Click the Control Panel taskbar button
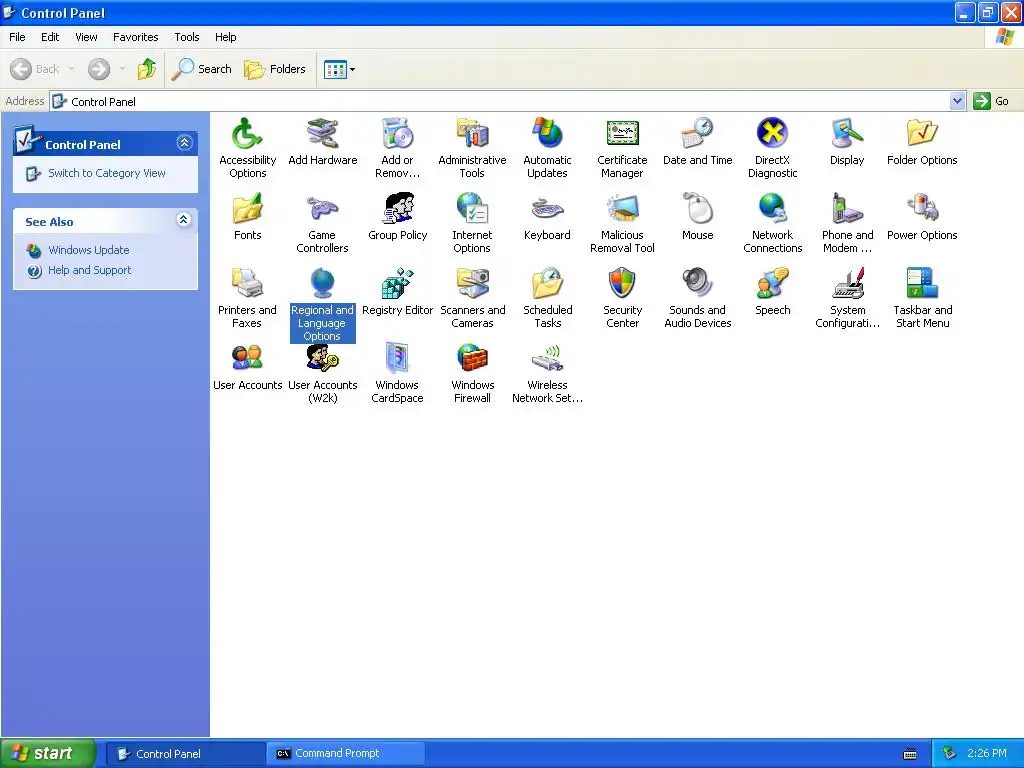The image size is (1024, 768). click(x=185, y=753)
